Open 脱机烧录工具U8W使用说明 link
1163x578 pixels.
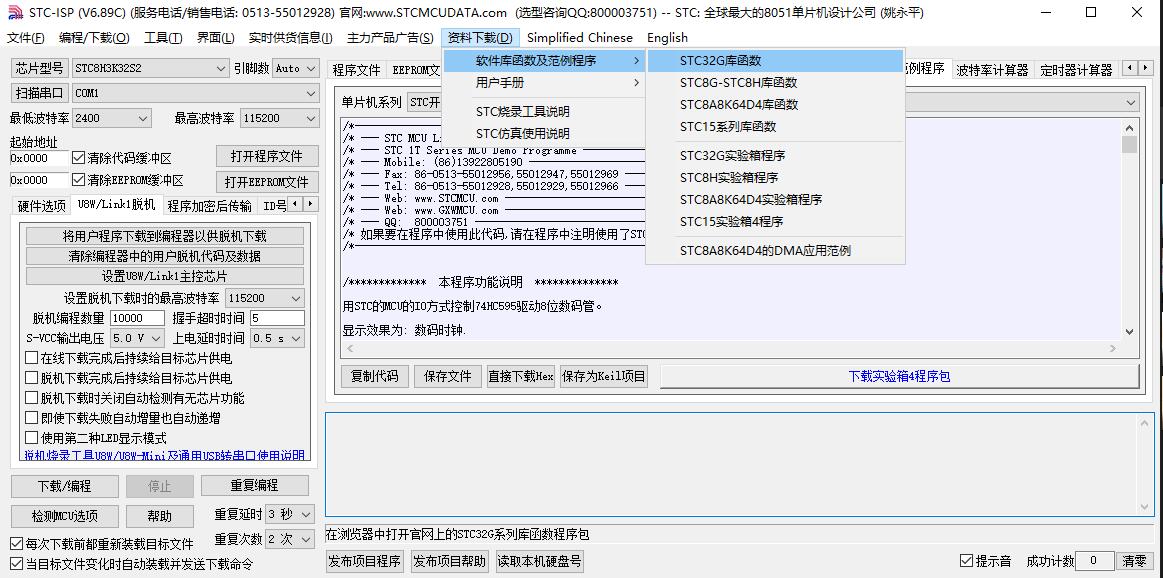[x=165, y=456]
